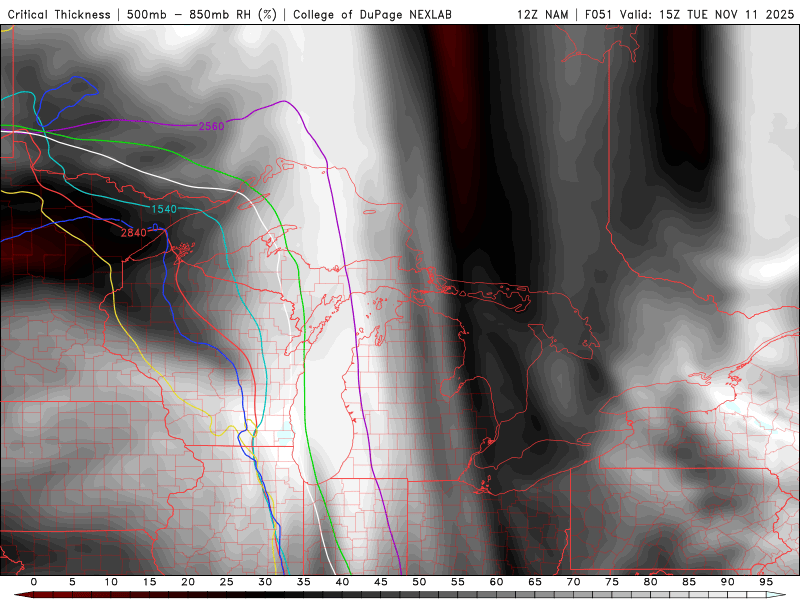Screen dimensions: 800x600
Task: Click the 25 value on color scale
Action: 227,582
